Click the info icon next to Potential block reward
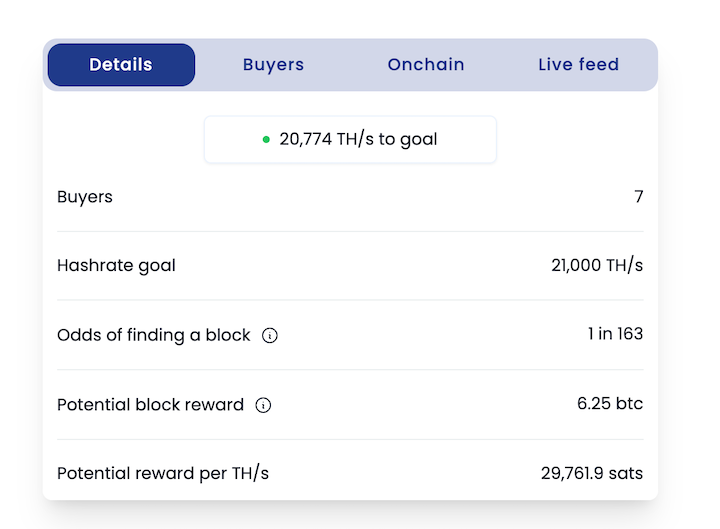Viewport: 720px width, 529px height. 263,406
